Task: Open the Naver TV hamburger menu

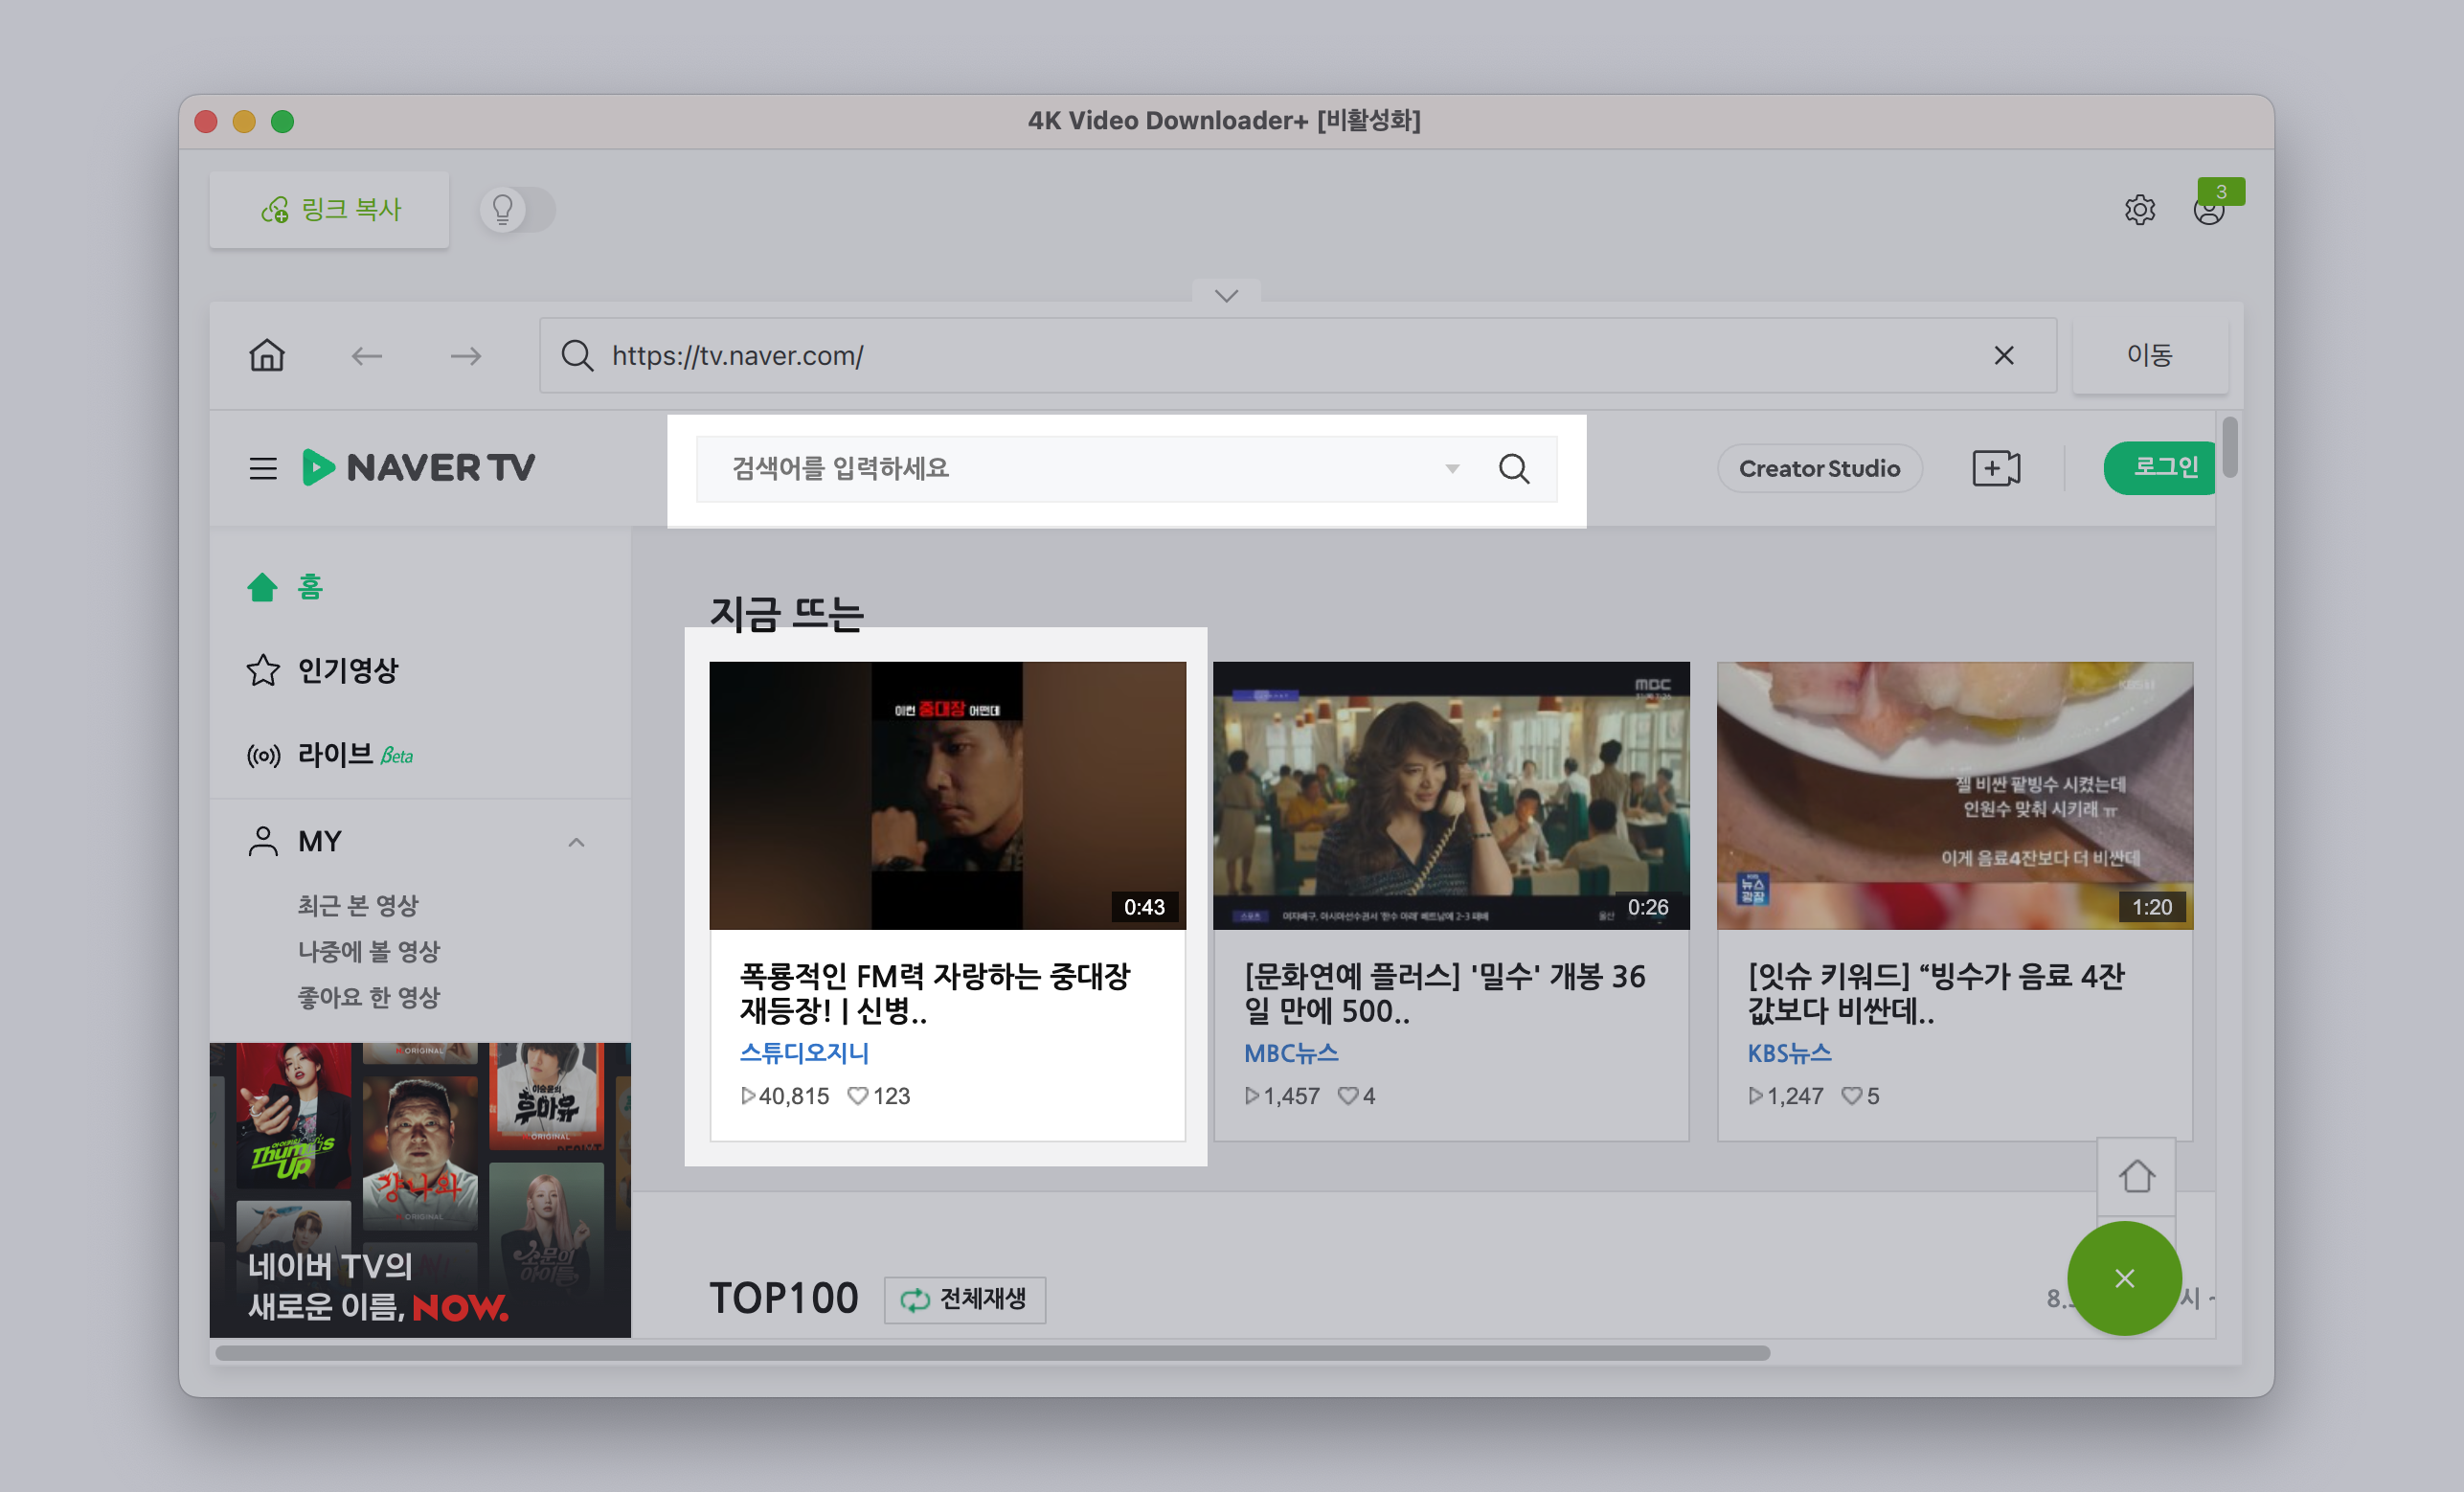Action: click(x=263, y=468)
